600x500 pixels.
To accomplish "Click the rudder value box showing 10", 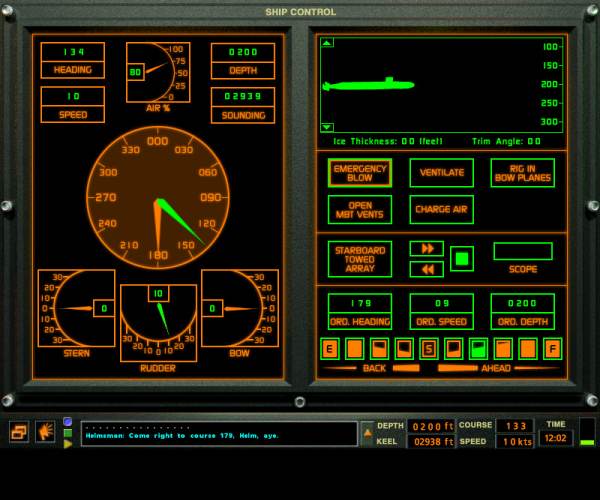I will (158, 293).
